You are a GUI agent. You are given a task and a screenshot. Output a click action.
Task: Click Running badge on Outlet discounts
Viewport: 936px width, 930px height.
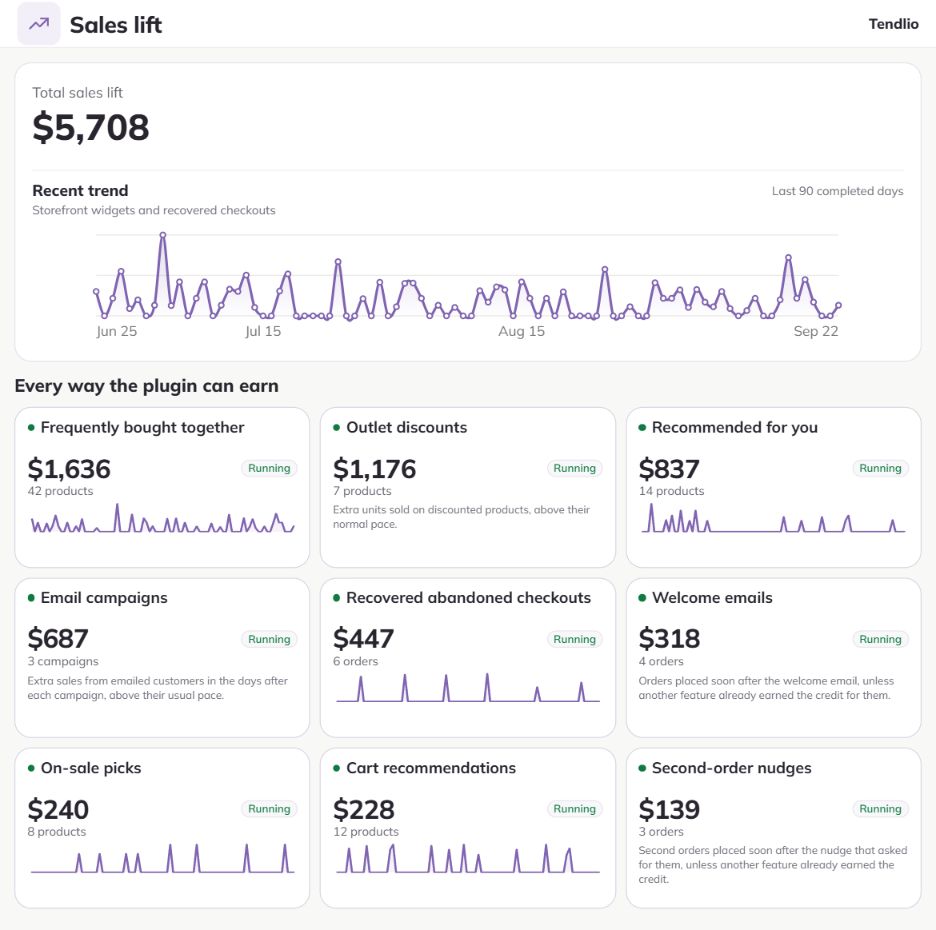574,468
